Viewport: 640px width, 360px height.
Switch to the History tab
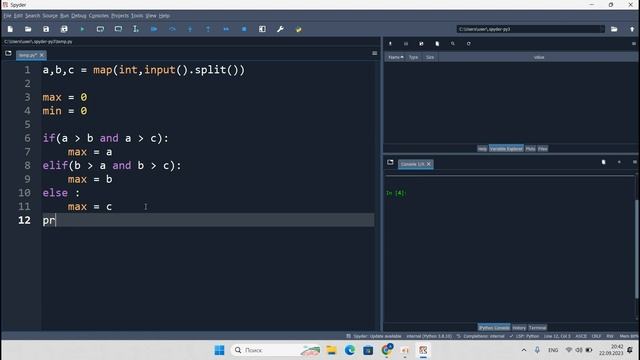click(x=519, y=328)
